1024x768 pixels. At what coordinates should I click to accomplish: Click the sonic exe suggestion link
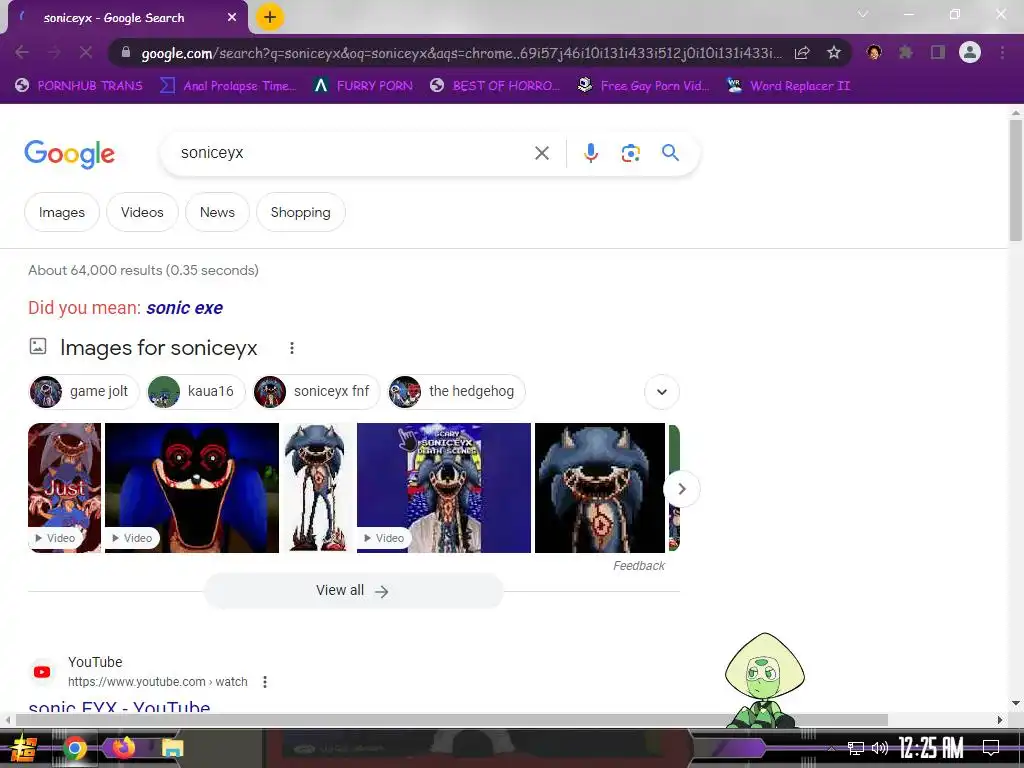tap(184, 308)
